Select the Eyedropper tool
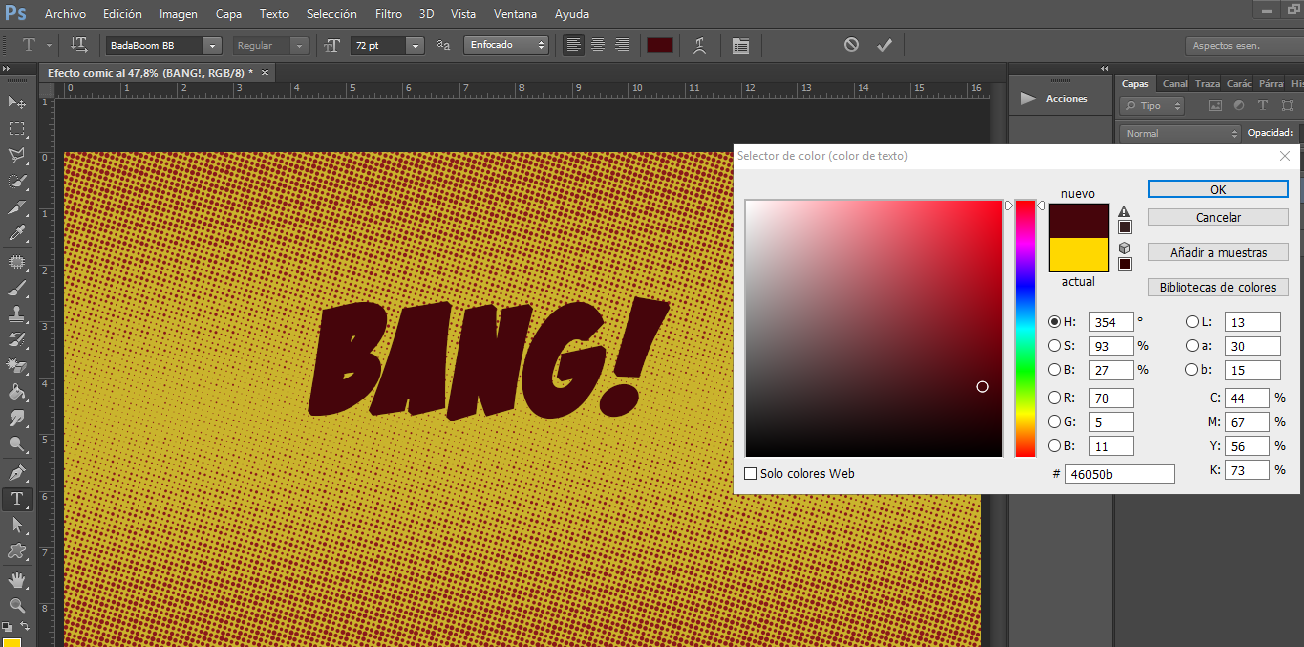 click(x=17, y=234)
